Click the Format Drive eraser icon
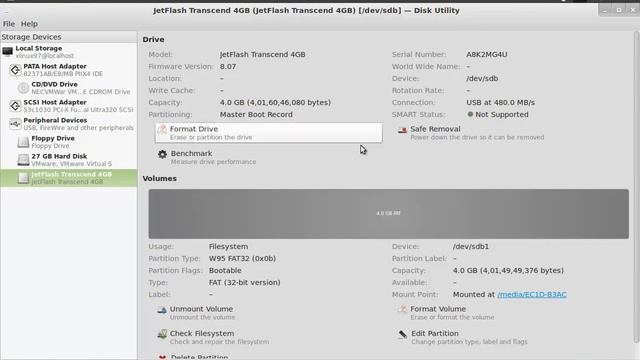 162,129
